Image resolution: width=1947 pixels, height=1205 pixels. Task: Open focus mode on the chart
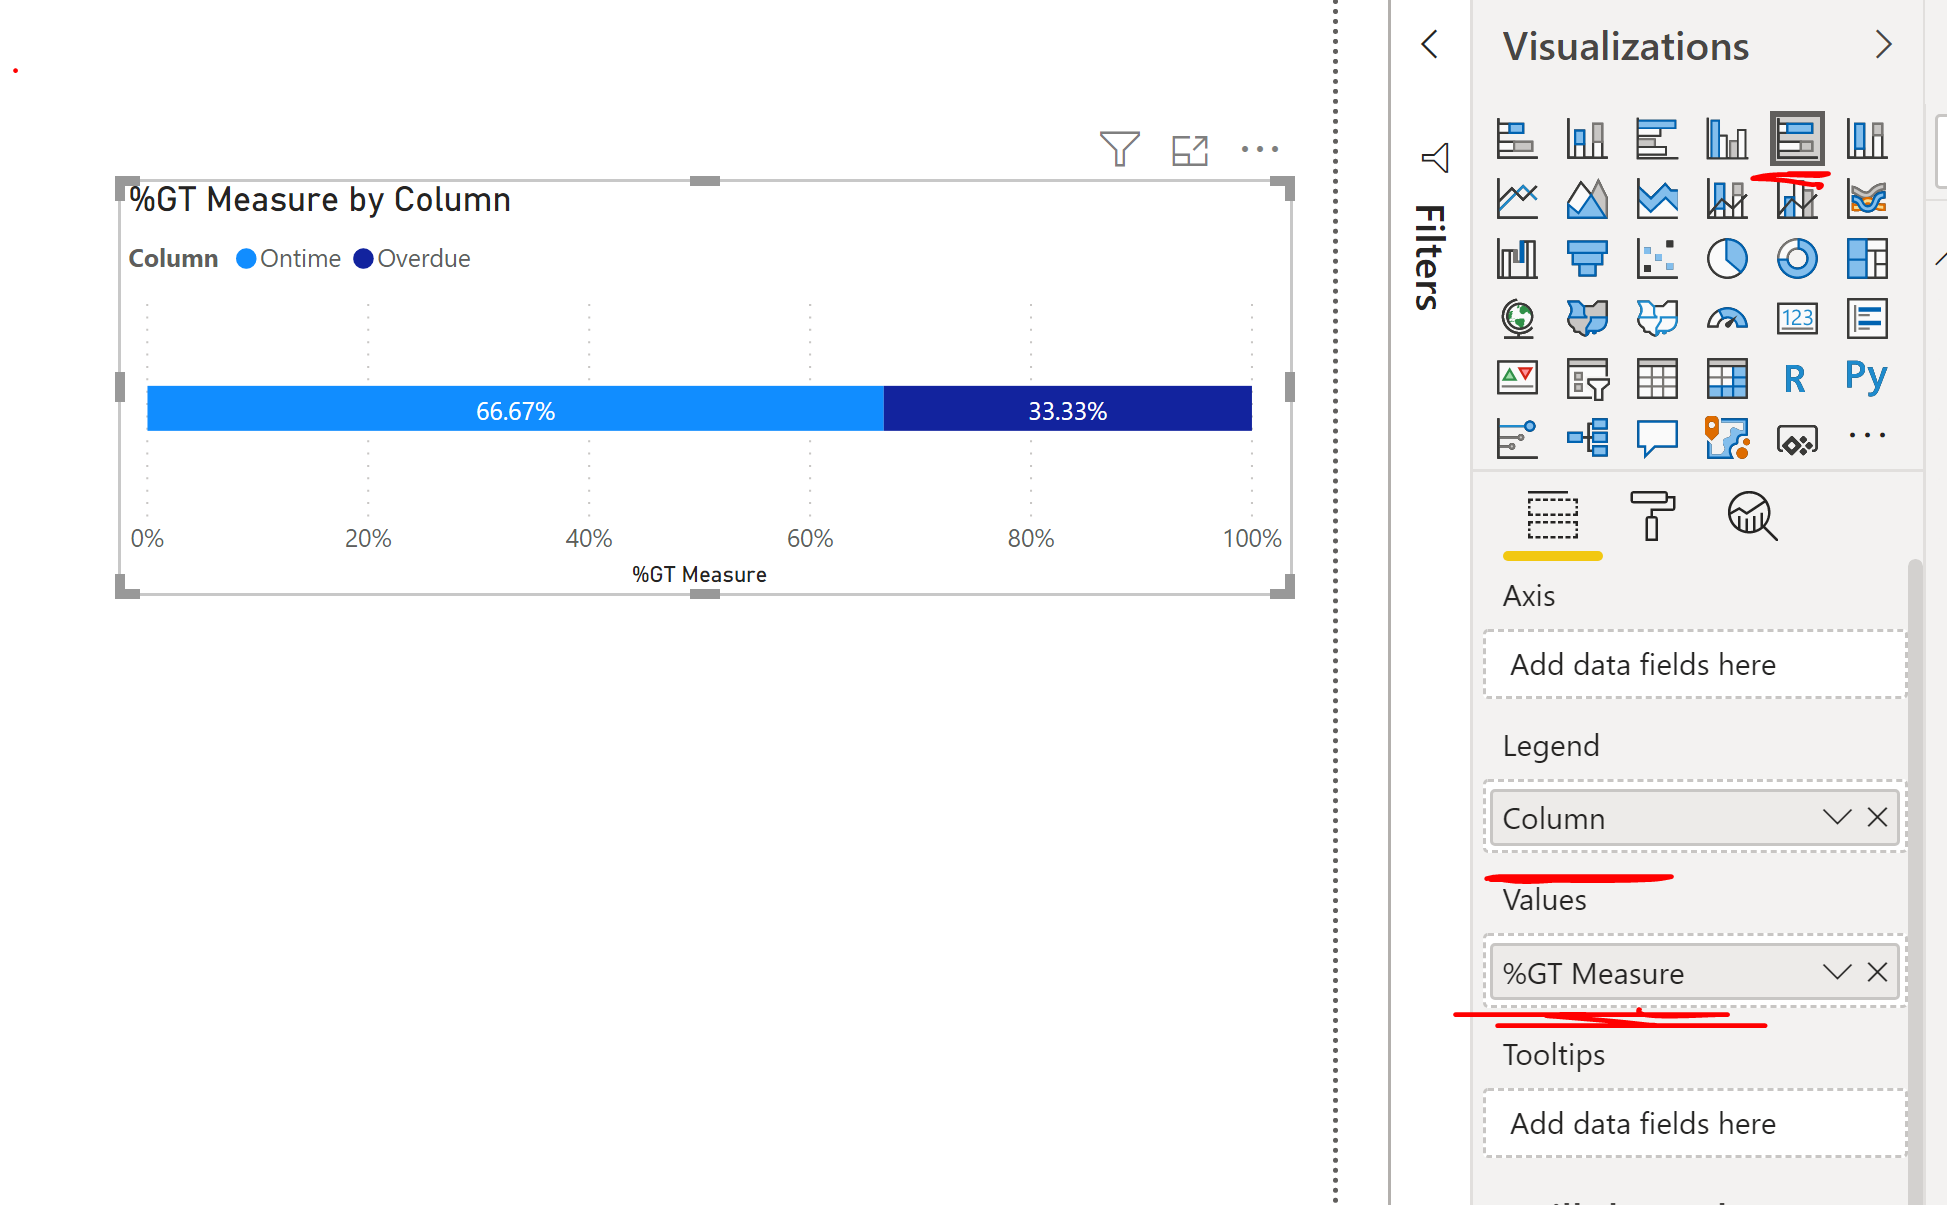pos(1190,150)
